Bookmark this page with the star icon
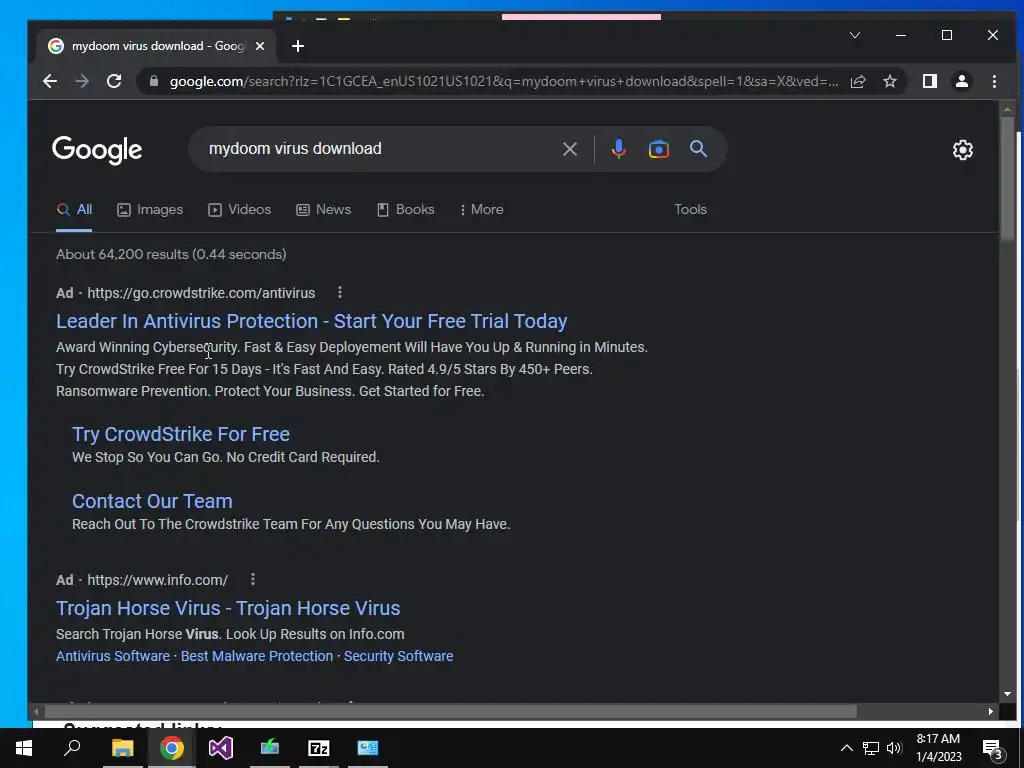This screenshot has width=1024, height=768. tap(889, 81)
